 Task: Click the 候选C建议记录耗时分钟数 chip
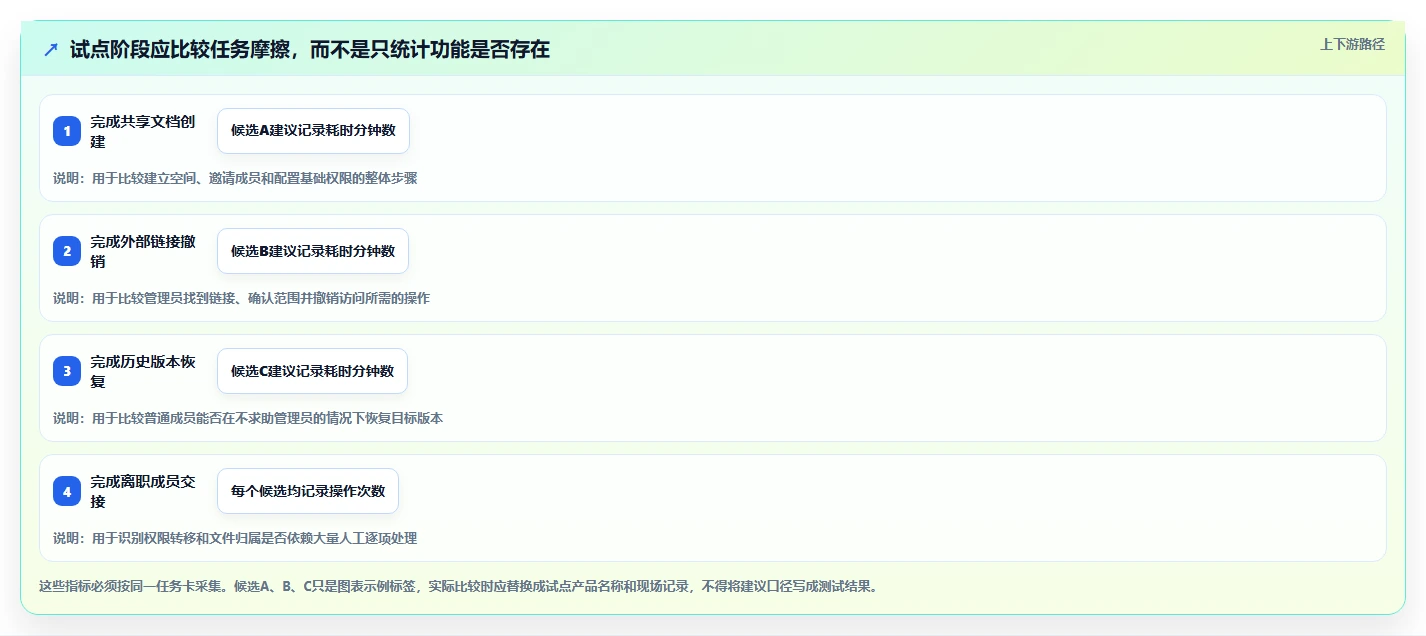tap(312, 371)
